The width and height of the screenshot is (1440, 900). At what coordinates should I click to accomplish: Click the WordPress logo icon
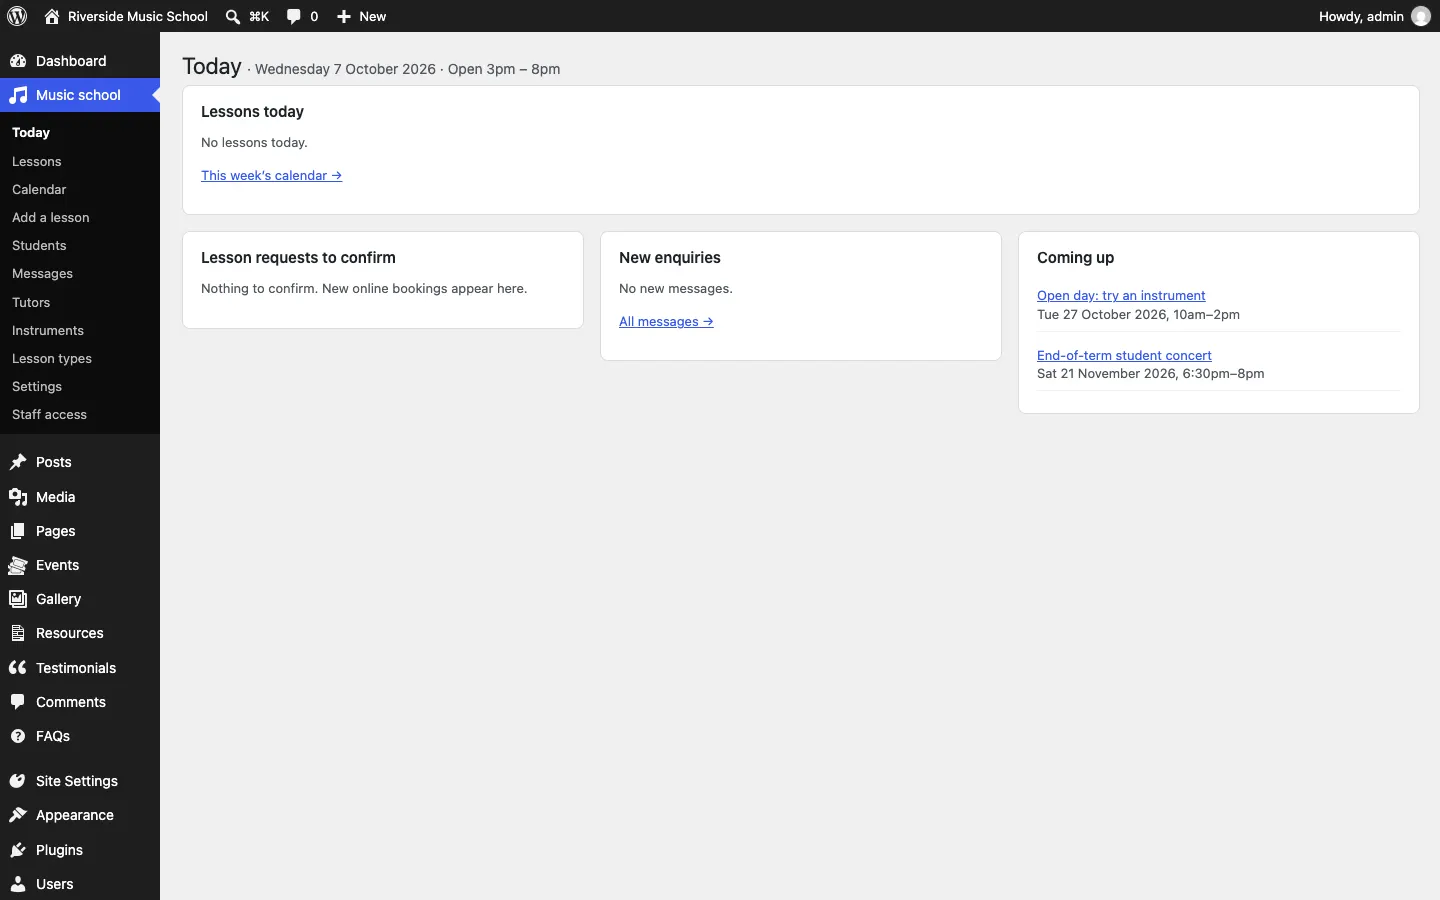(x=17, y=16)
